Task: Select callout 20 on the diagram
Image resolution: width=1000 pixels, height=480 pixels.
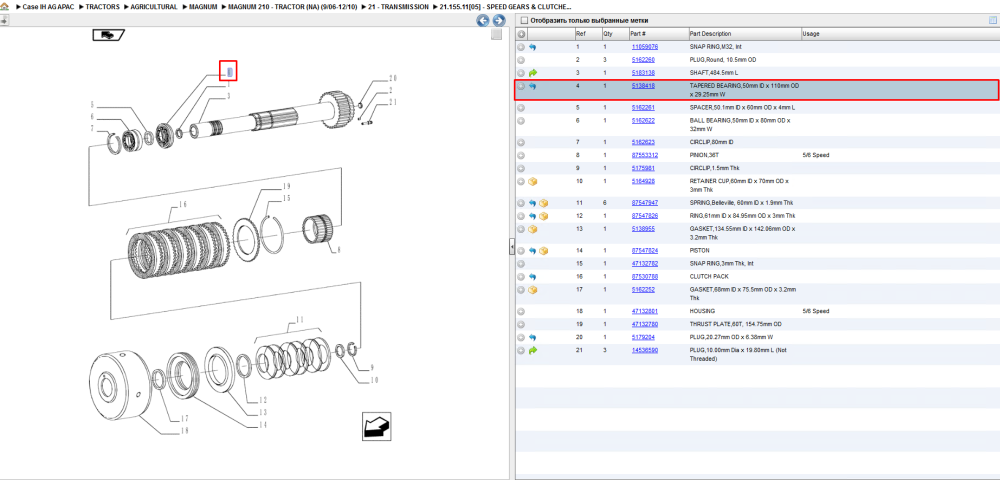Action: pyautogui.click(x=392, y=79)
